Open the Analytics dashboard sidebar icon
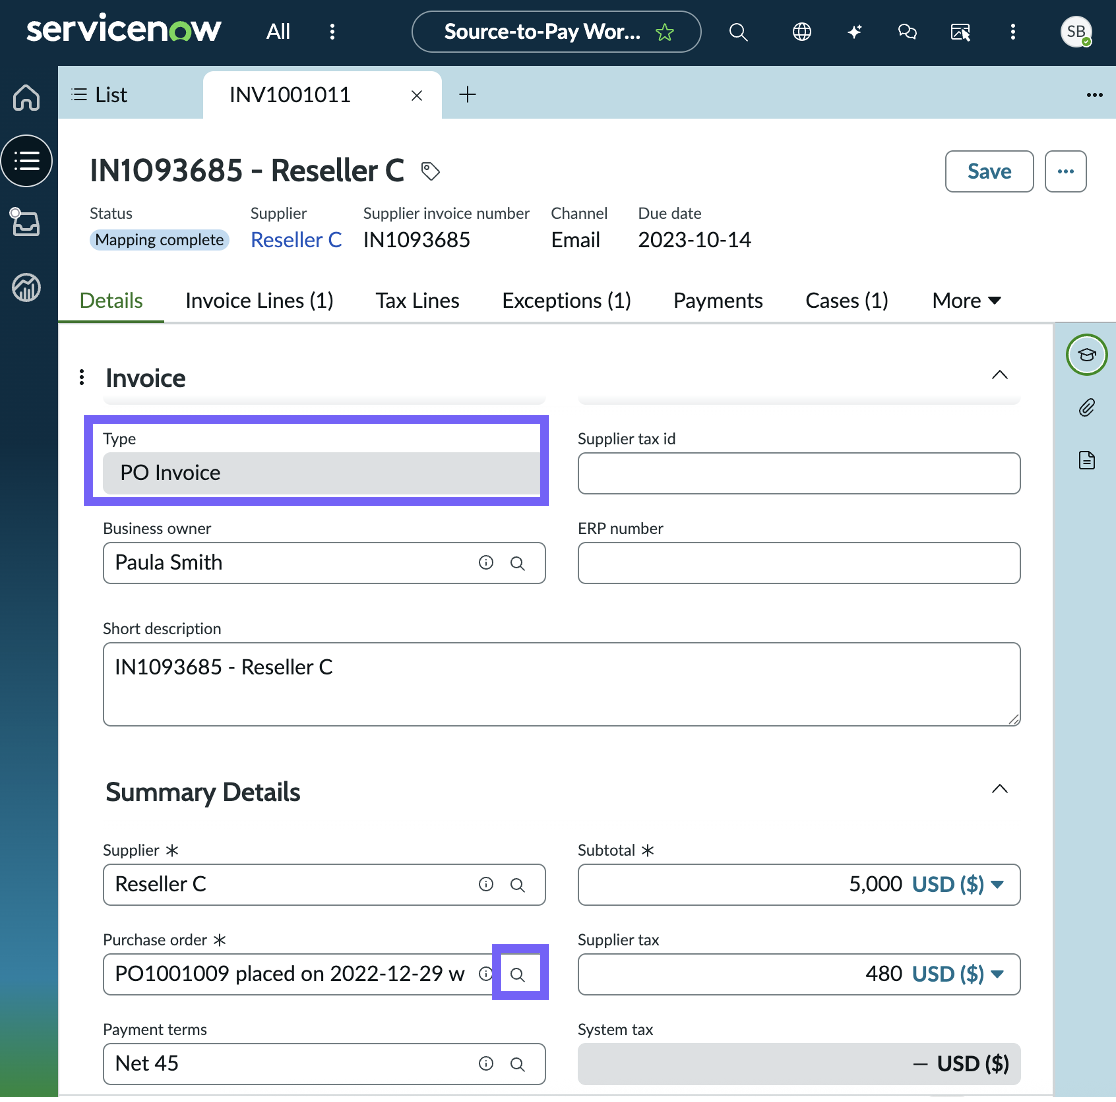Image resolution: width=1116 pixels, height=1102 pixels. [x=26, y=288]
